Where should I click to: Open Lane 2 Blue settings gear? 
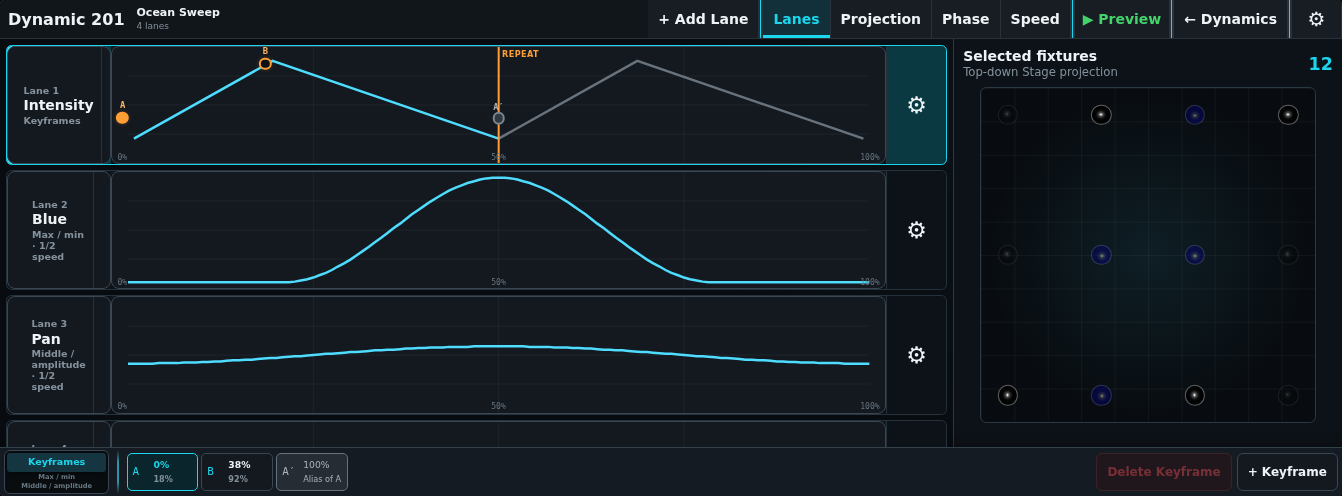pyautogui.click(x=916, y=230)
